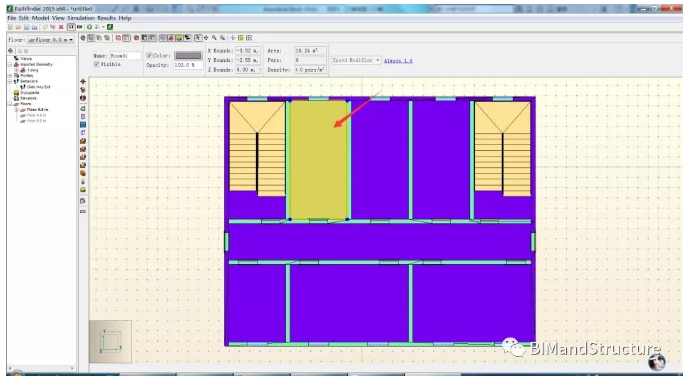The width and height of the screenshot is (697, 381).
Task: Click the zoom magnifier tool icon
Action: pos(214,38)
